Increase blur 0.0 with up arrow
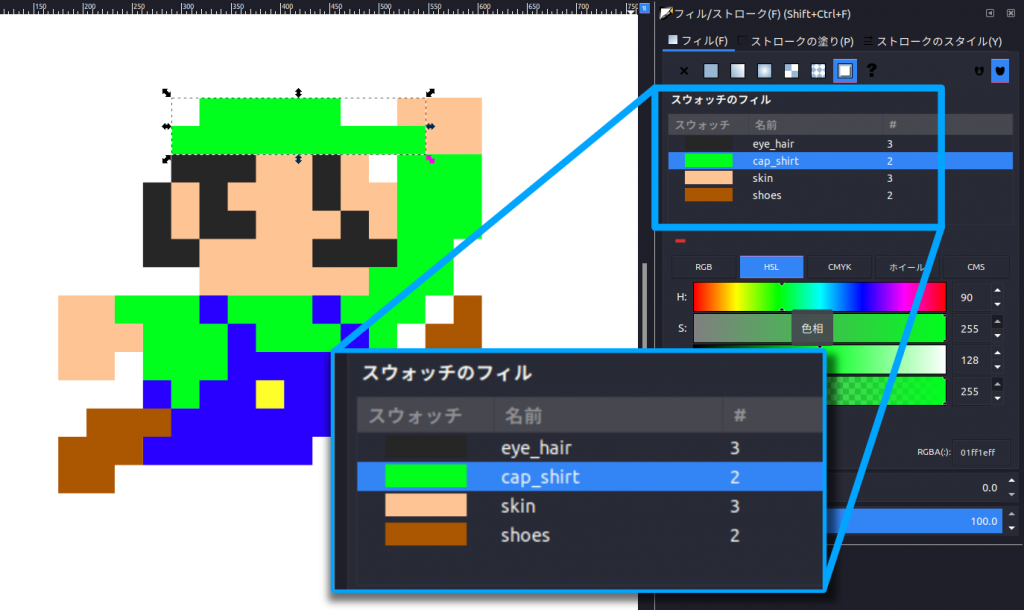Viewport: 1024px width, 610px height. [x=1012, y=481]
